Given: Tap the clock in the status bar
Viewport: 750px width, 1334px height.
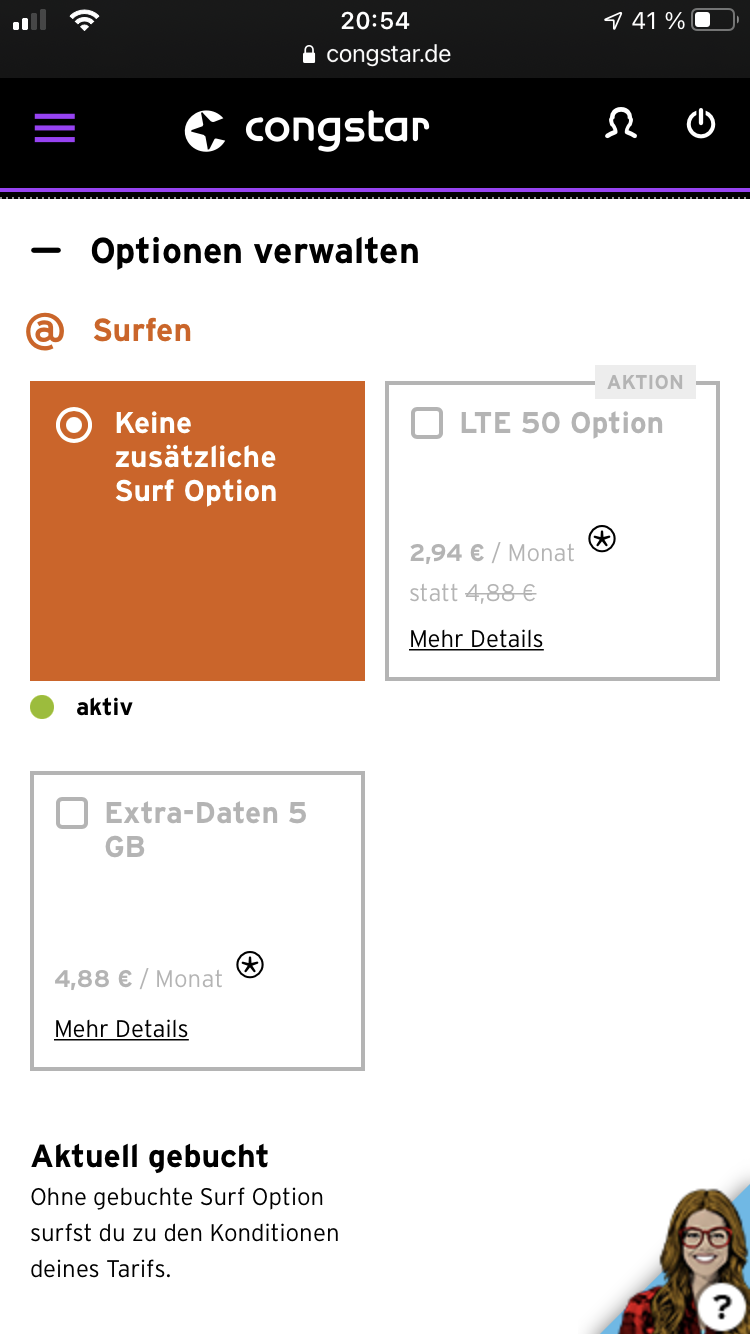Looking at the screenshot, I should (x=375, y=20).
